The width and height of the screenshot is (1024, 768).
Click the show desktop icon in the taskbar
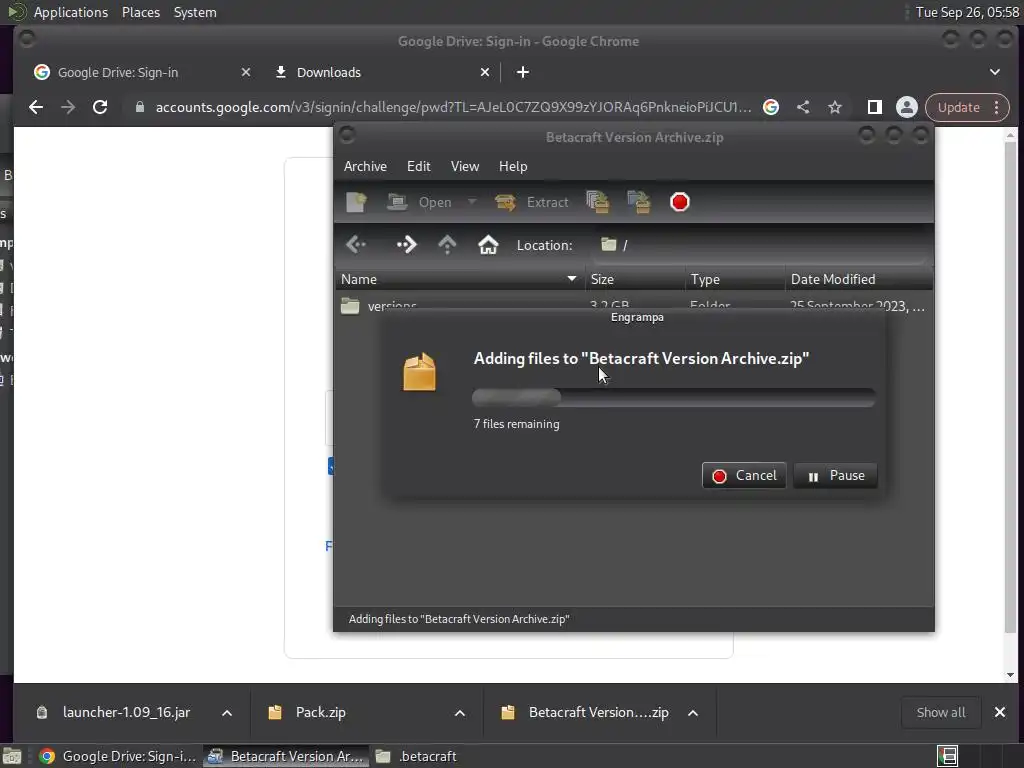pyautogui.click(x=12, y=756)
